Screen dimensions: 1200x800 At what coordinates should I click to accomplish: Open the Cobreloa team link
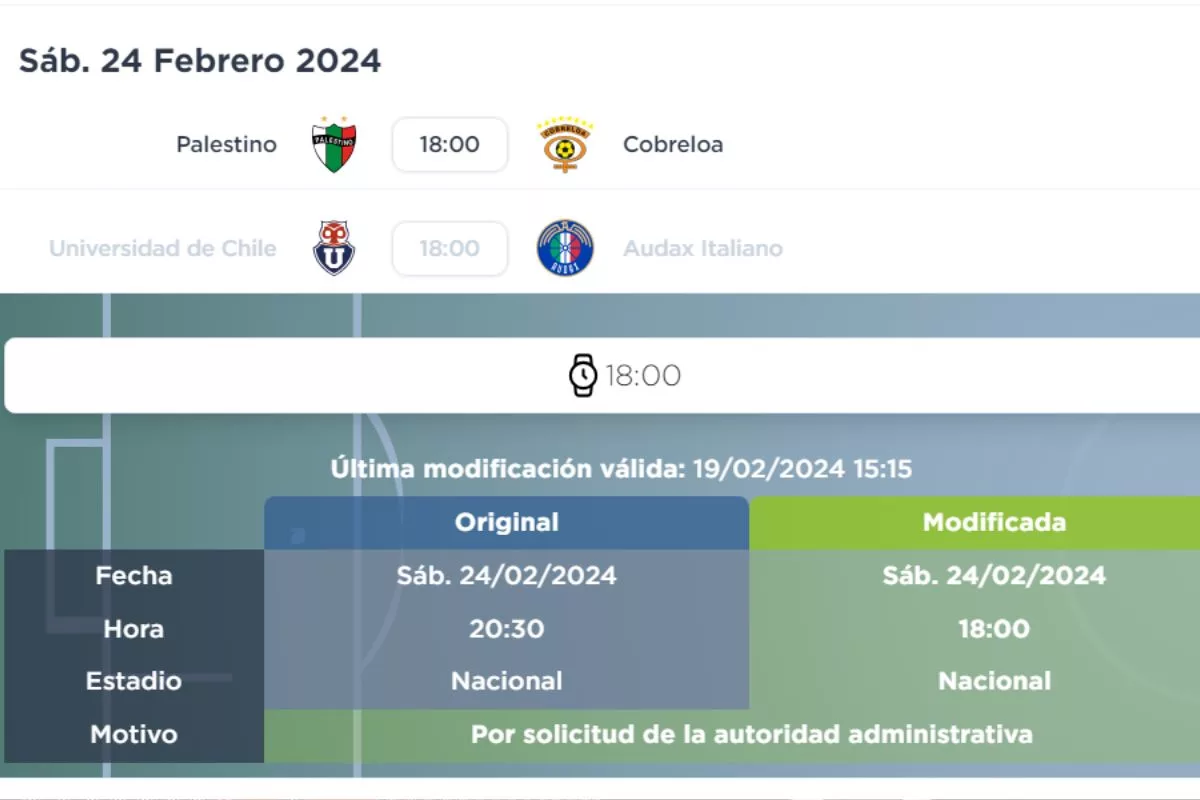673,145
